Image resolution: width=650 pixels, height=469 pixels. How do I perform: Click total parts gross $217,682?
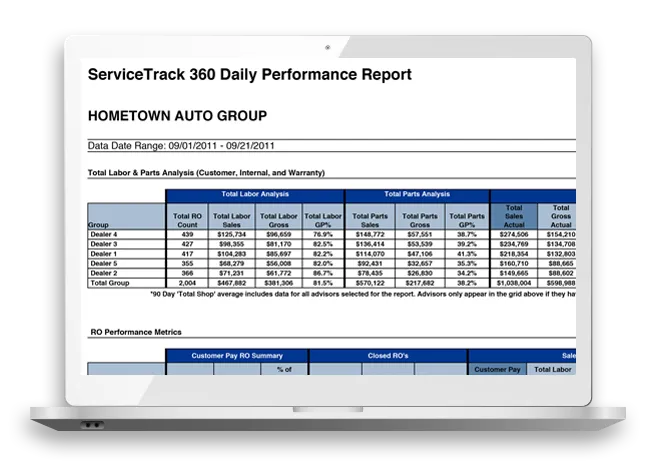coord(420,283)
